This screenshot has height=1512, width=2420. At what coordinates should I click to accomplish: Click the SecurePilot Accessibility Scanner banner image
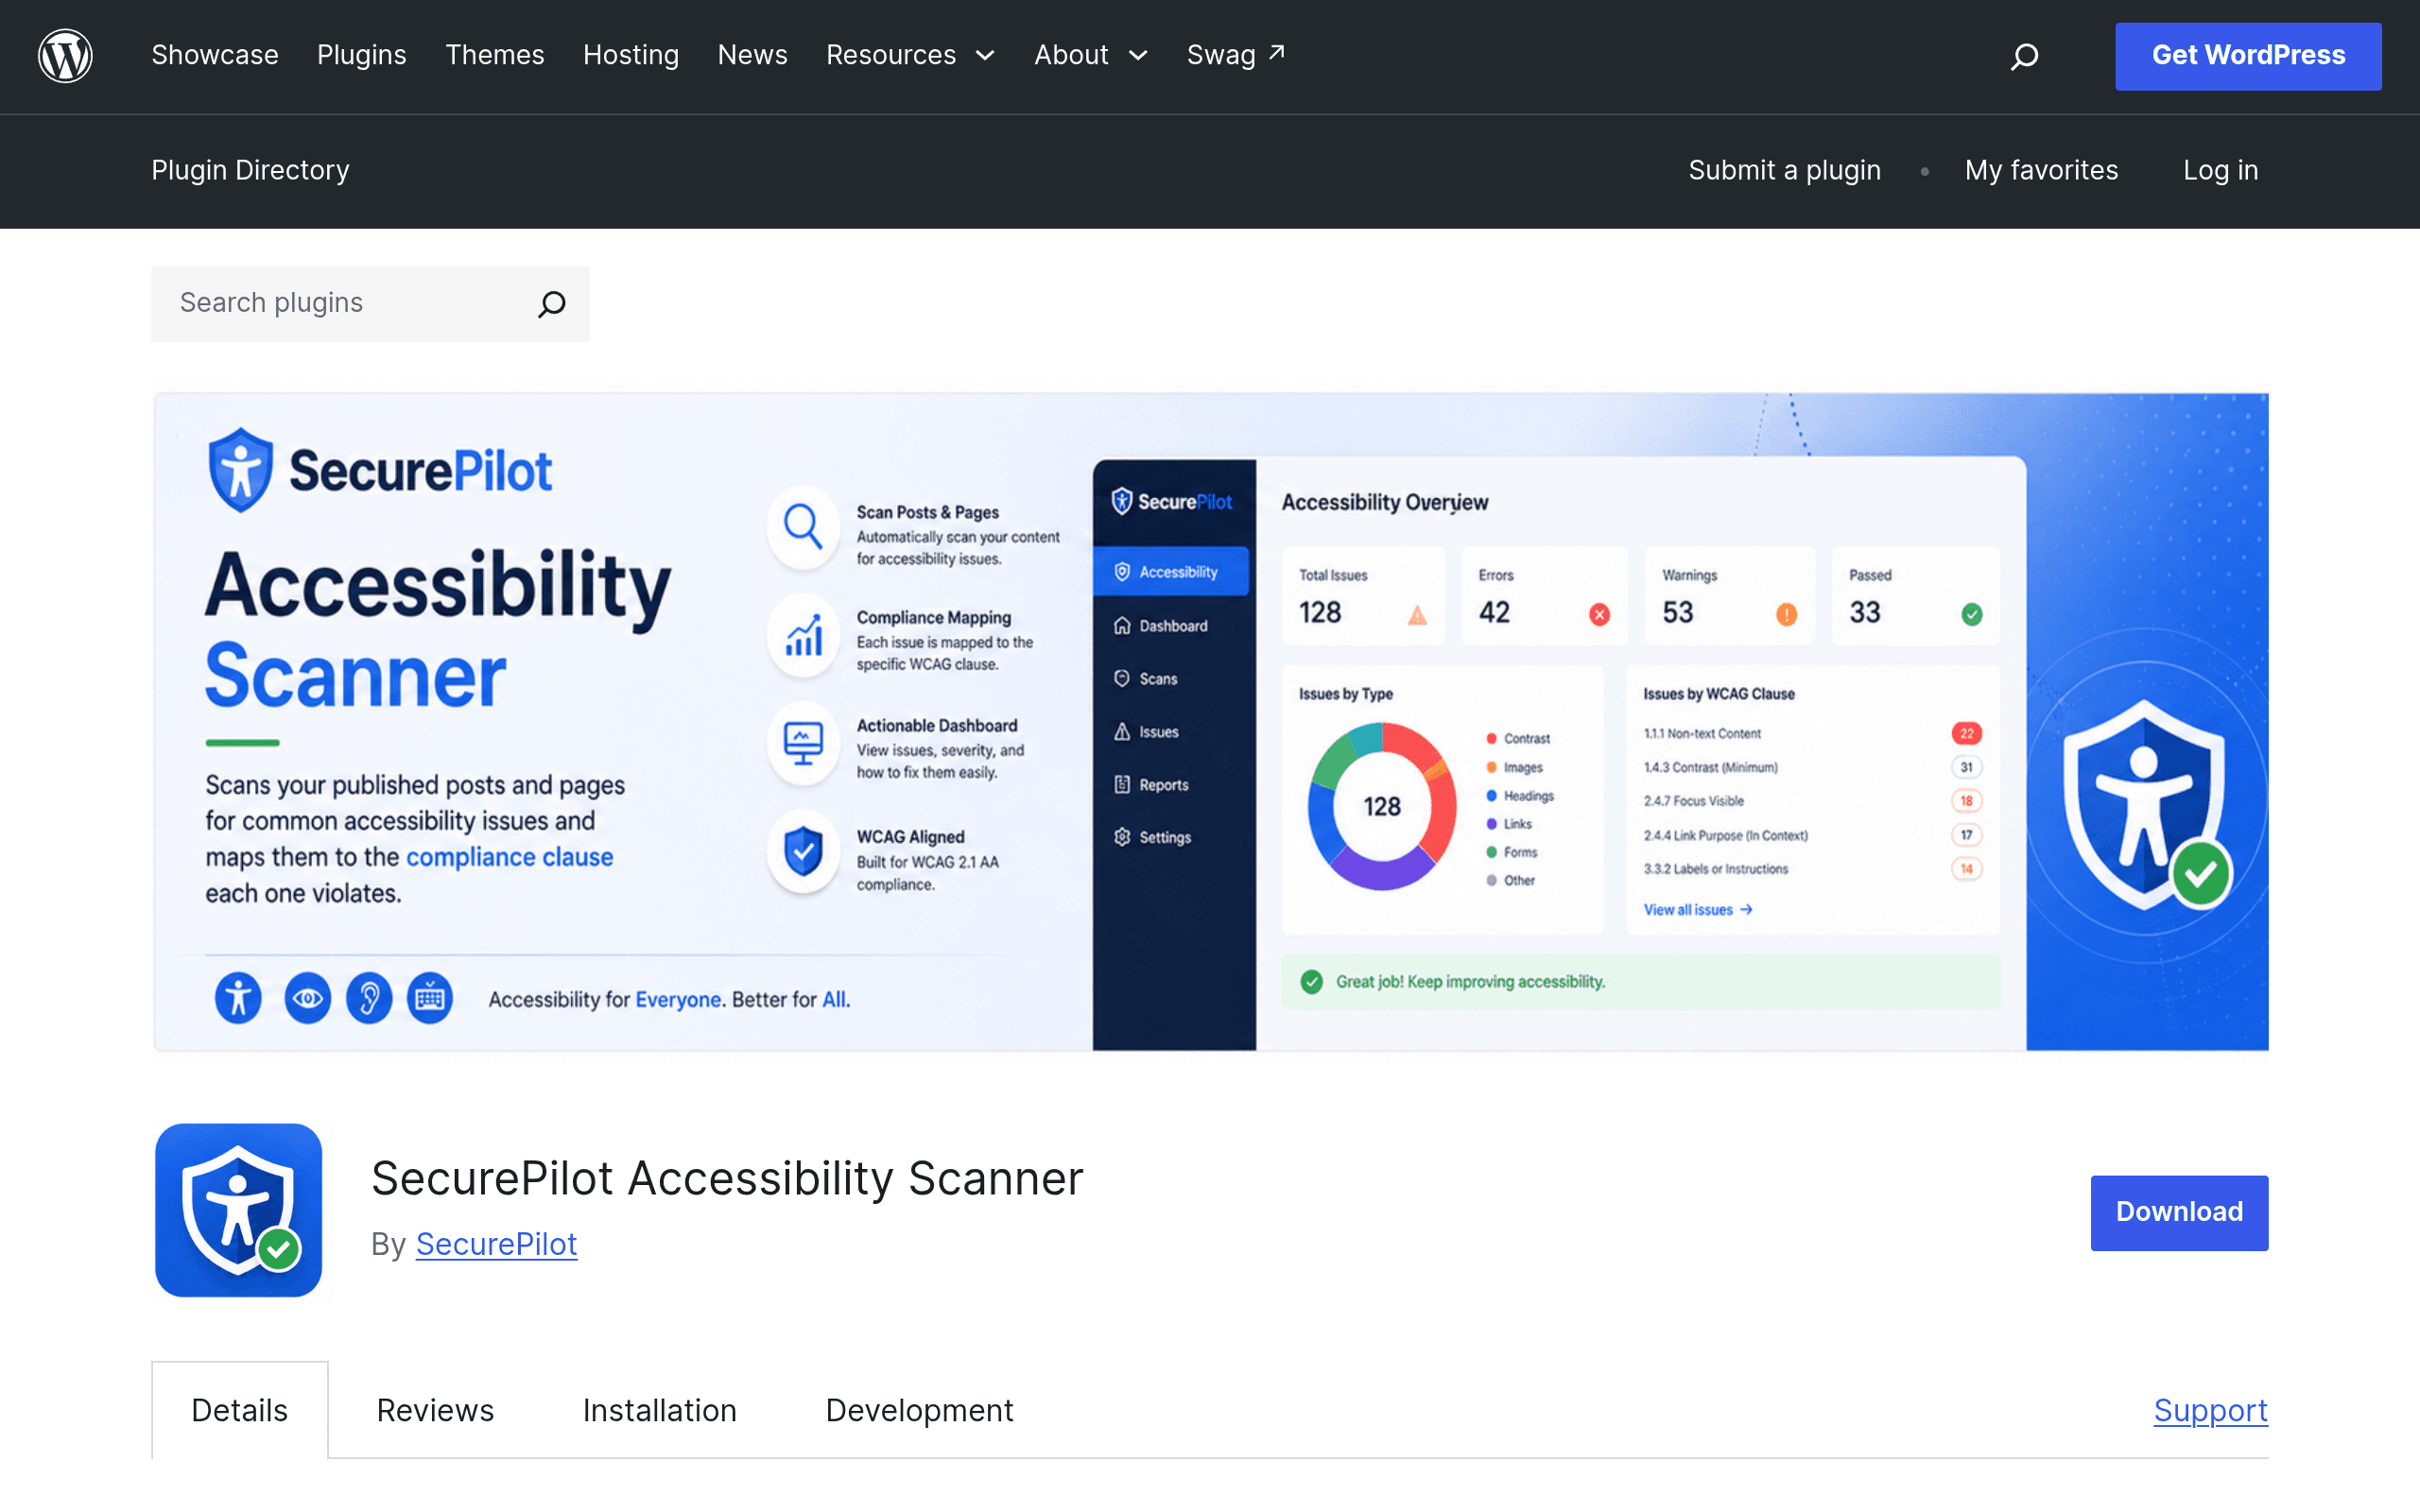[x=1210, y=721]
